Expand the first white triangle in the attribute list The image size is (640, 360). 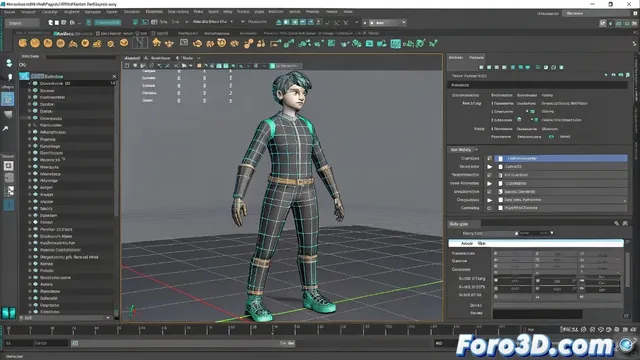click(x=489, y=167)
